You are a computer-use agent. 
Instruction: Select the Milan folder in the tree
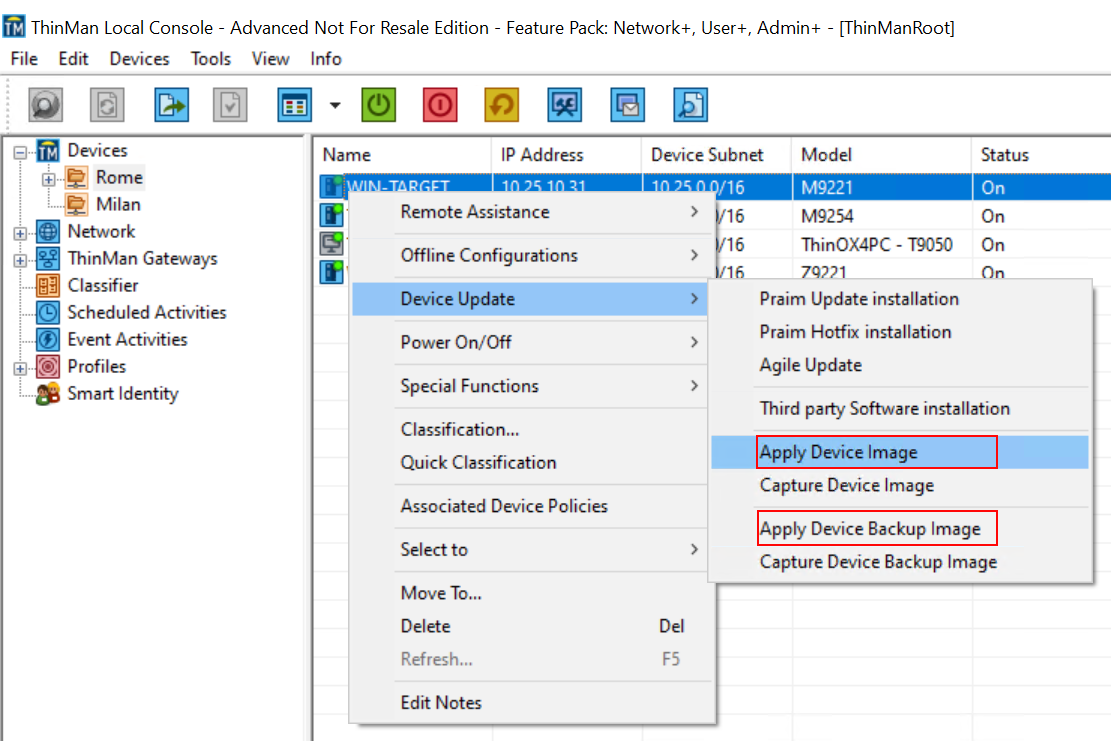tap(118, 204)
